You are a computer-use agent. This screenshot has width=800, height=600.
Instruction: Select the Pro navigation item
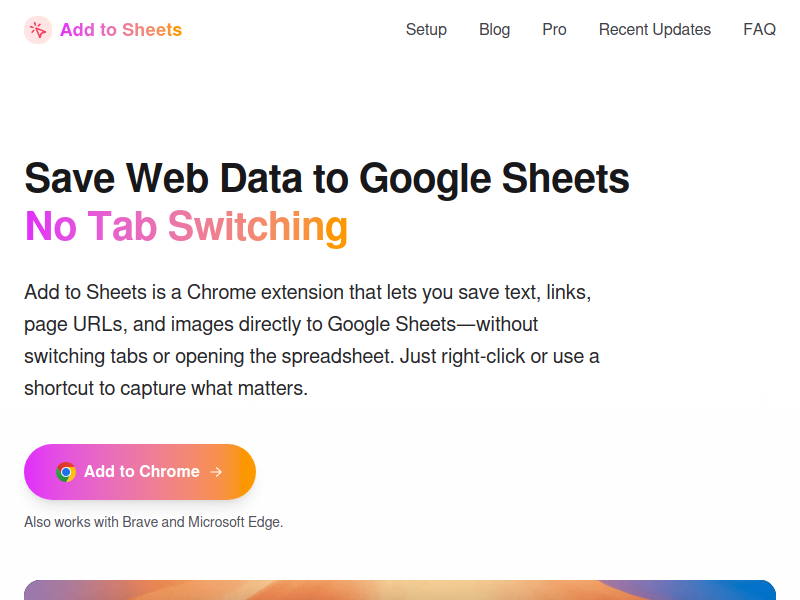tap(554, 30)
